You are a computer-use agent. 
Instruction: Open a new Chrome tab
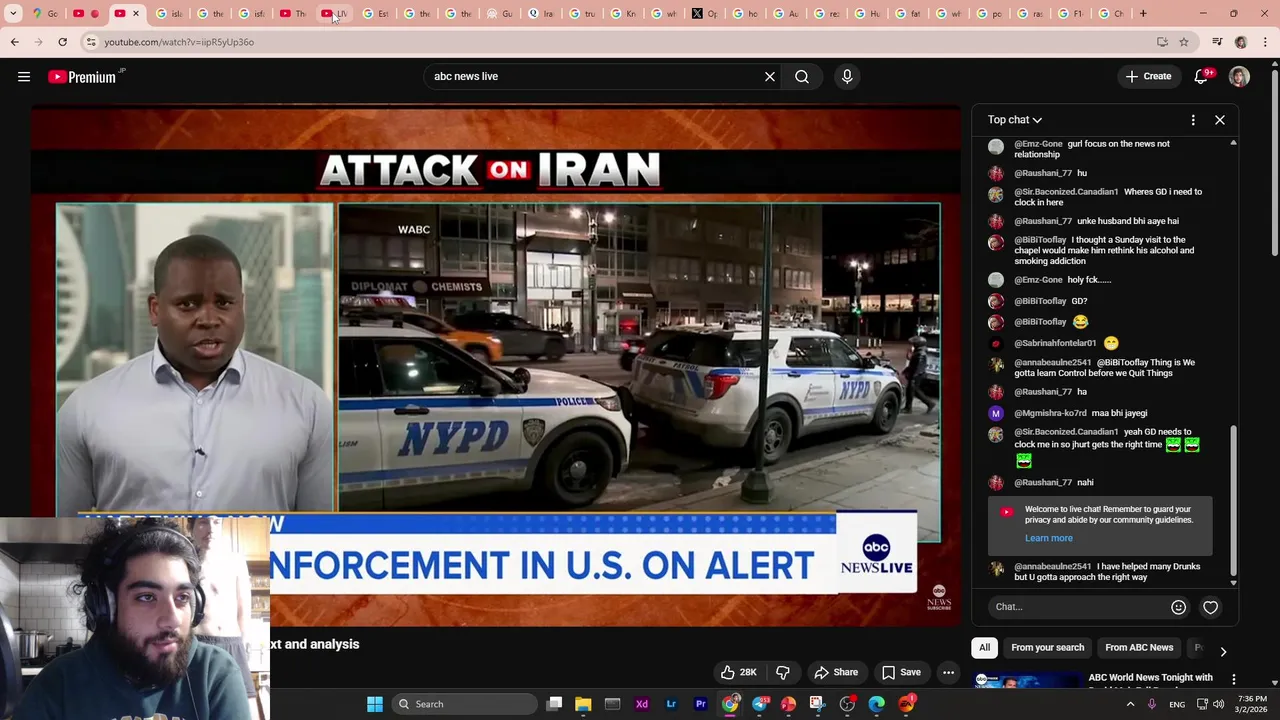coord(1143,14)
